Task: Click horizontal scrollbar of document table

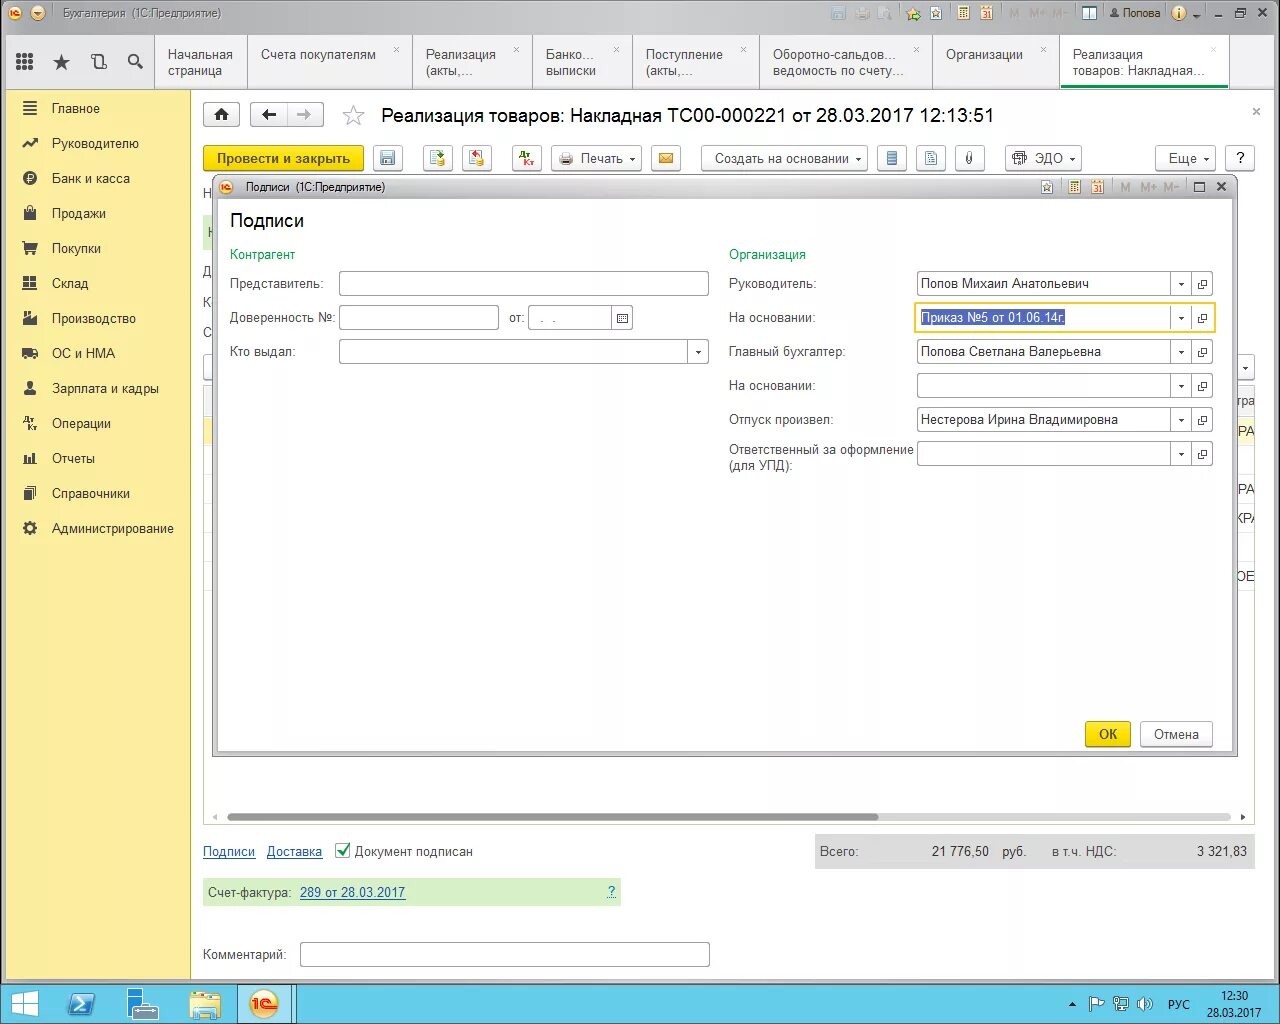Action: pos(553,817)
